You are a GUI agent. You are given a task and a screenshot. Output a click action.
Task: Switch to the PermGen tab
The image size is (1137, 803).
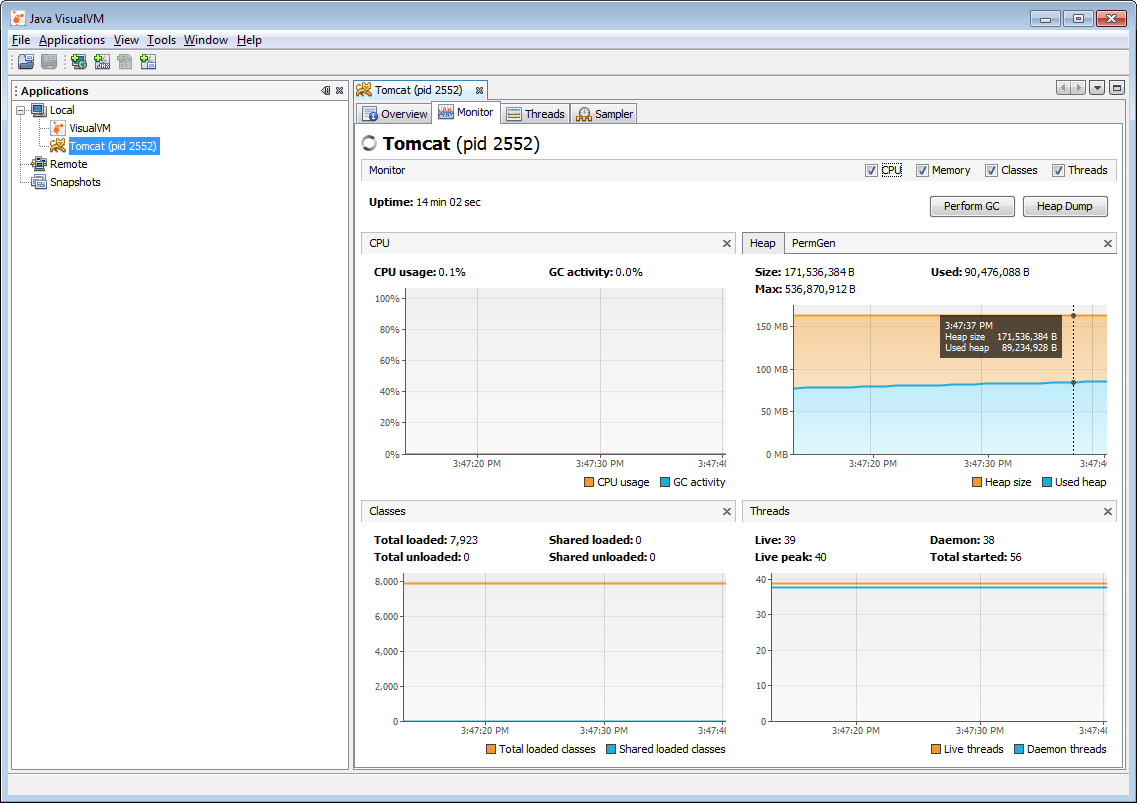pos(812,243)
